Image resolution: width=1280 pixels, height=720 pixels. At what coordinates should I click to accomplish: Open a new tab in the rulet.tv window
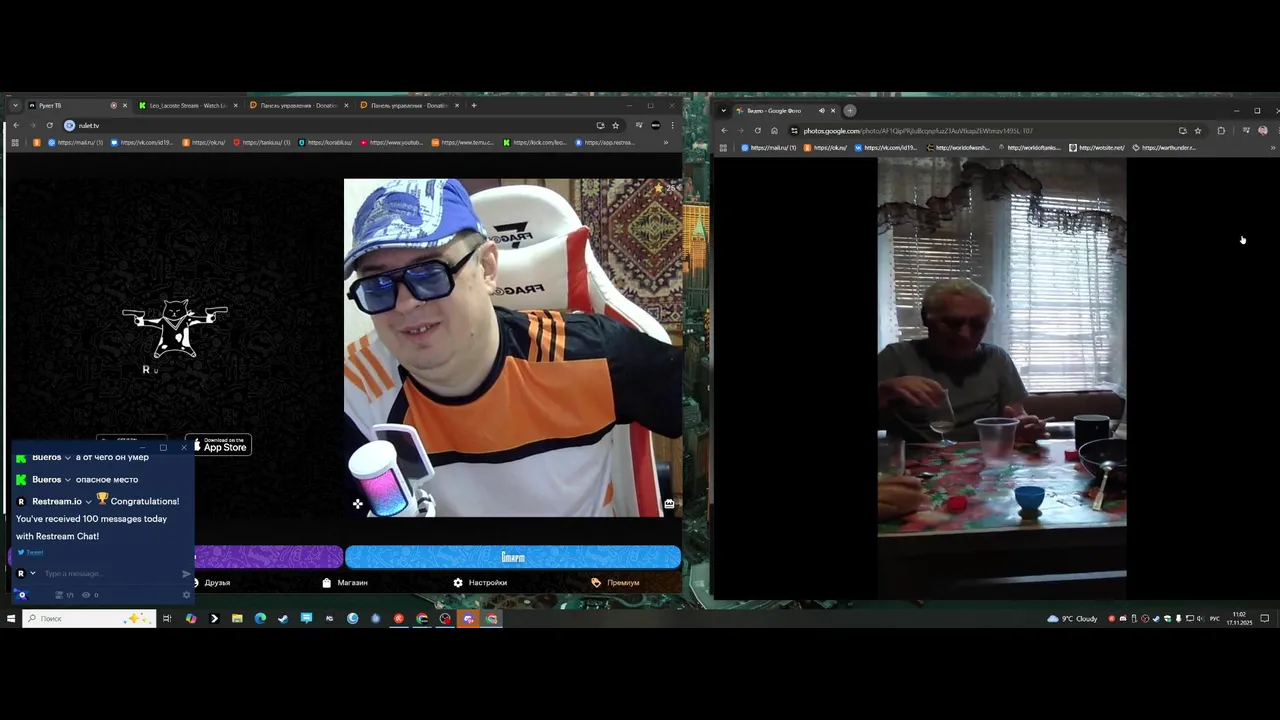pos(474,105)
